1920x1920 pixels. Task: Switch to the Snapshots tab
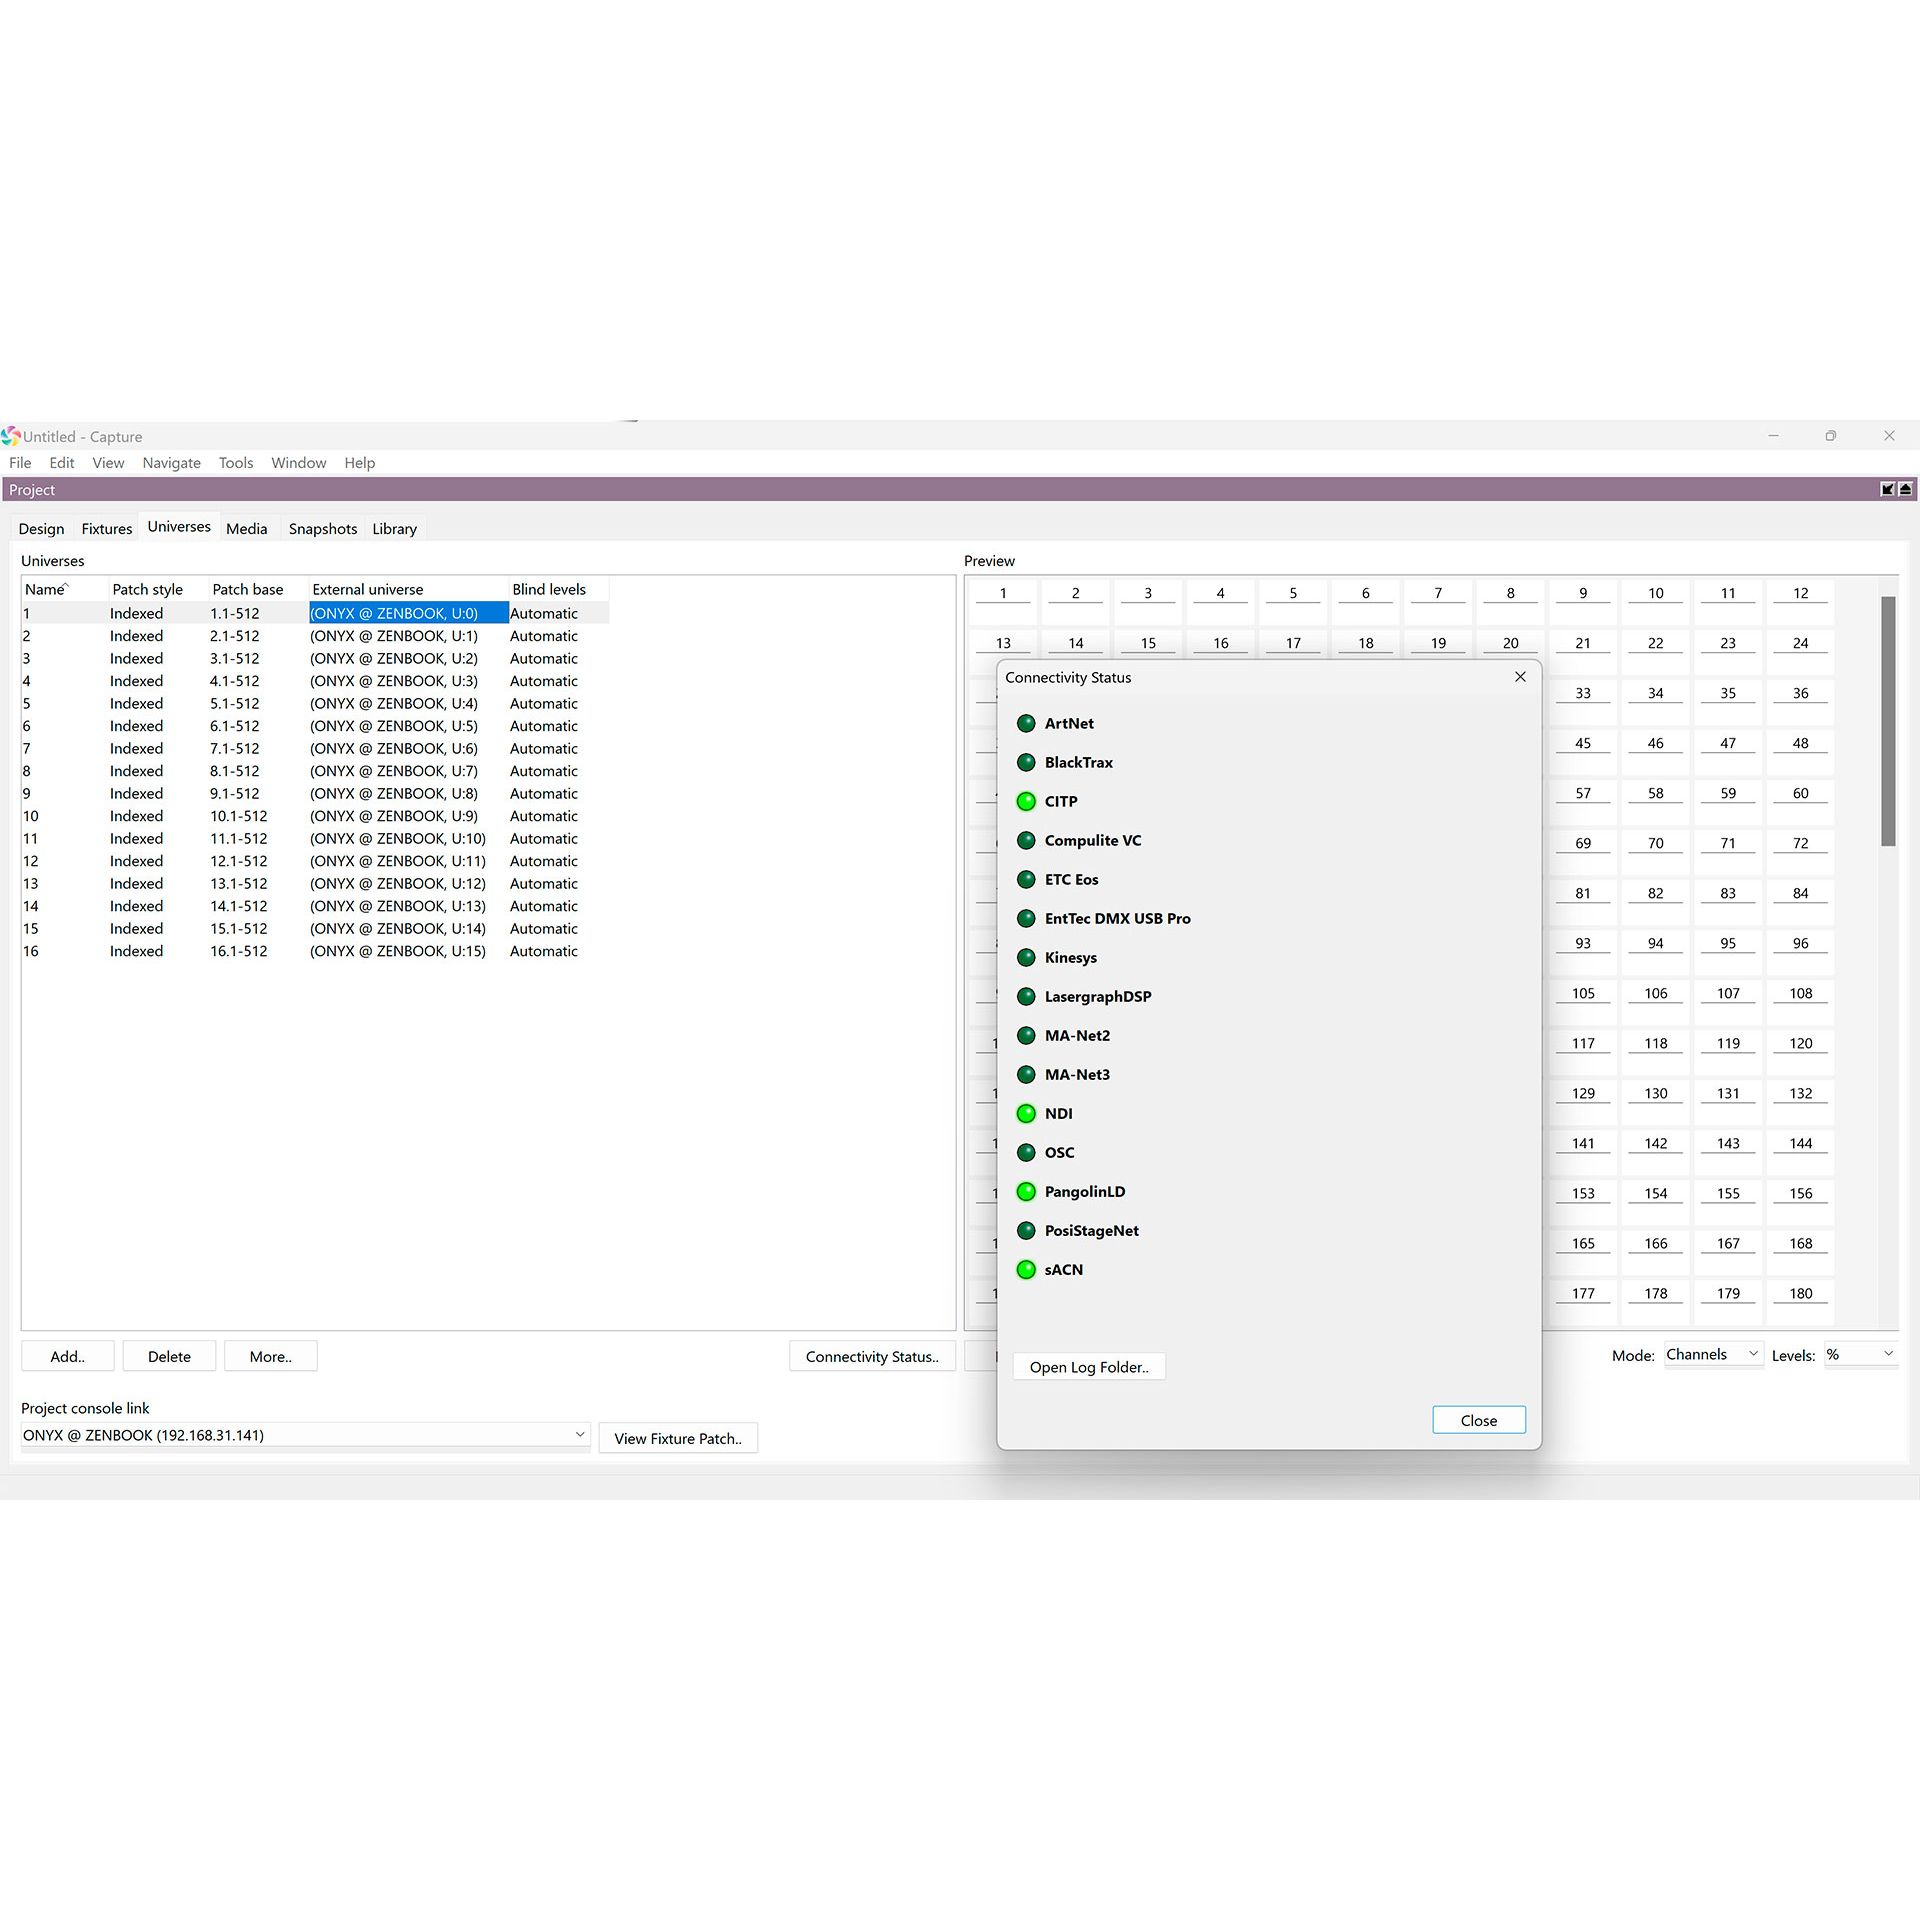[x=323, y=529]
